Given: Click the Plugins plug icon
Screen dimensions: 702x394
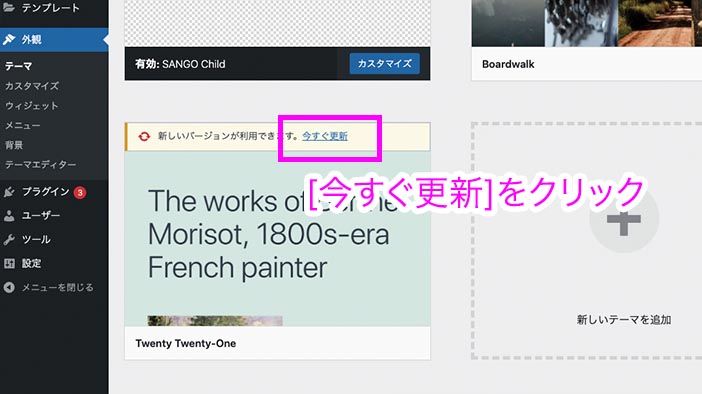Looking at the screenshot, I should (9, 193).
